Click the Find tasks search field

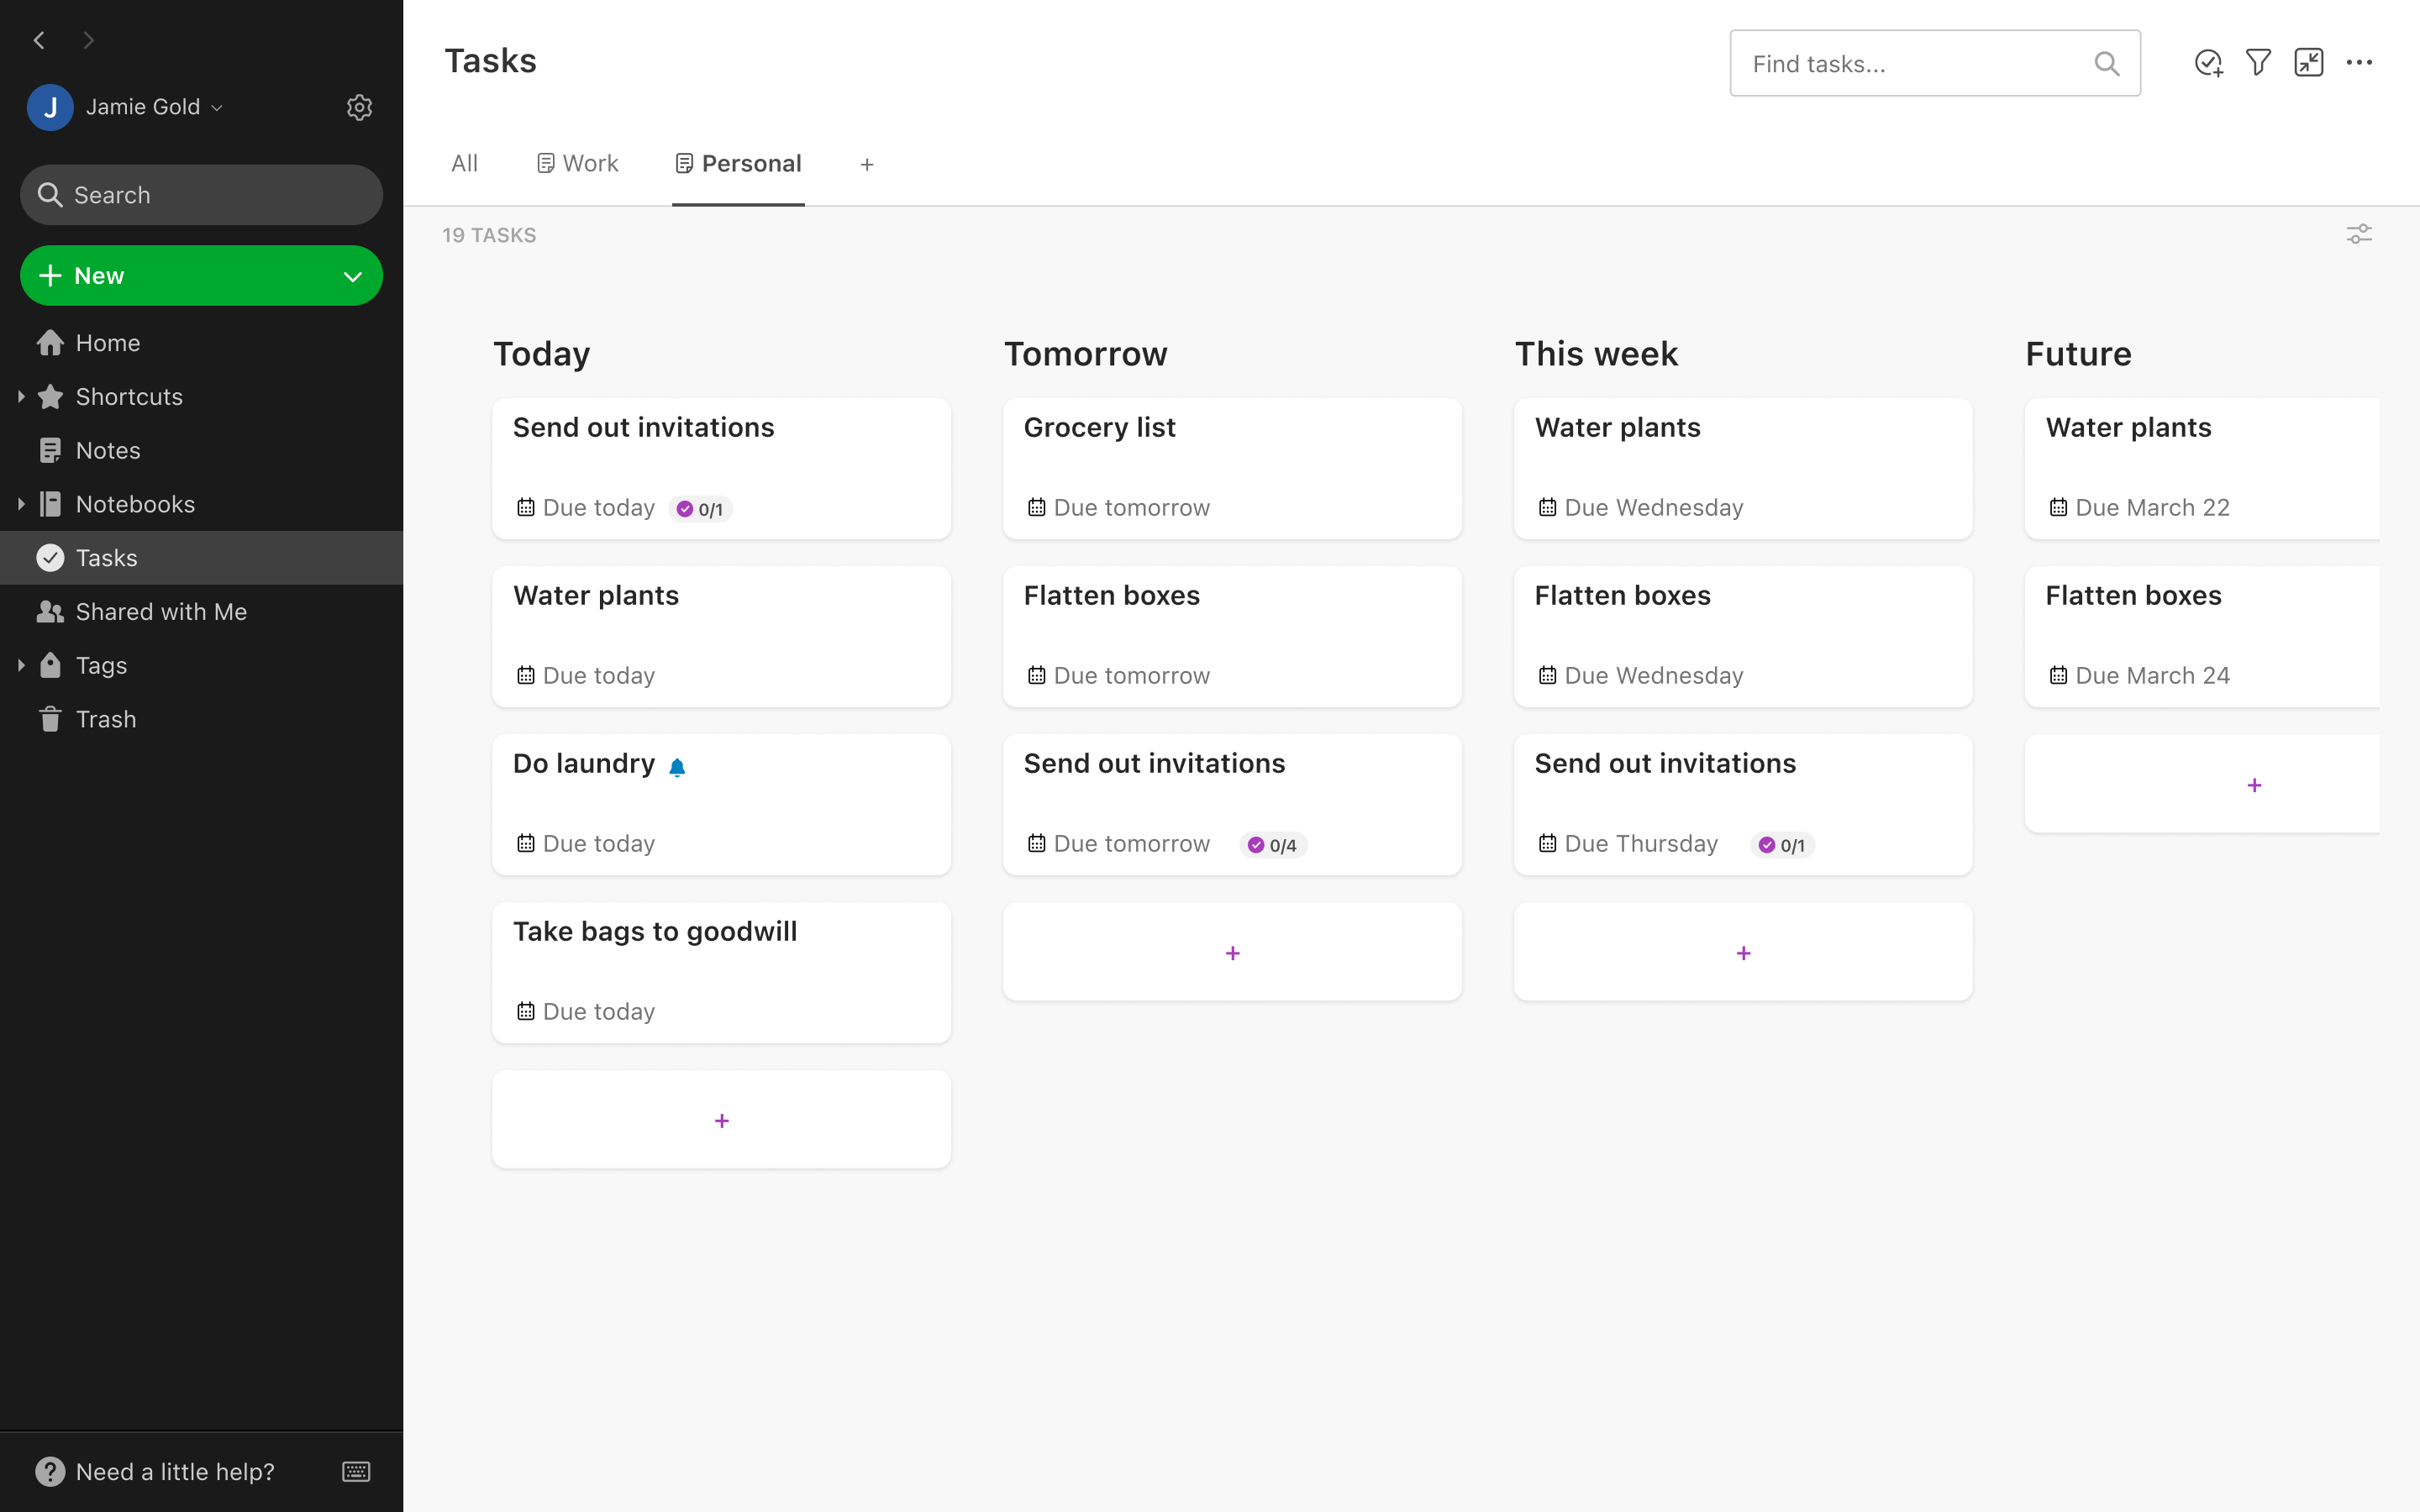(1915, 64)
